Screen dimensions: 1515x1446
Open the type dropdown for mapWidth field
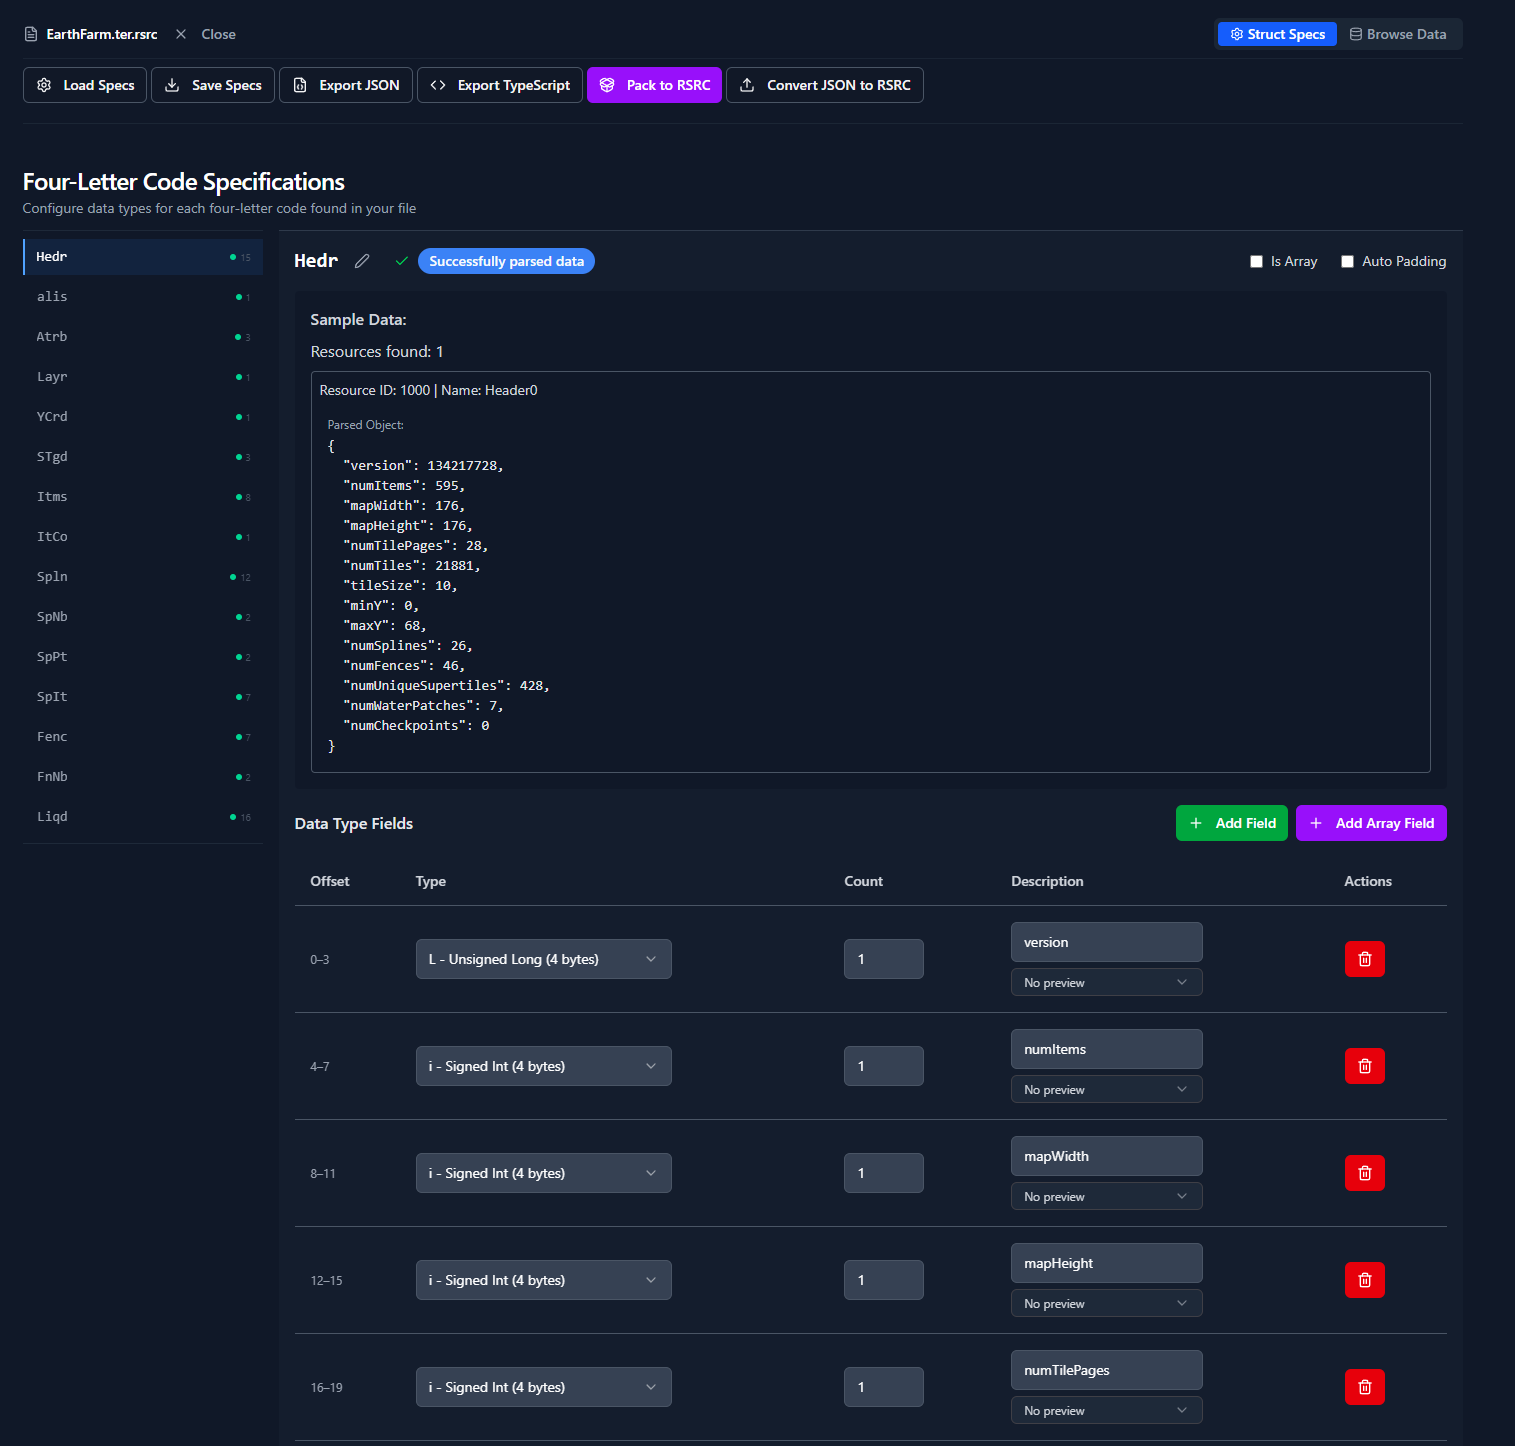click(543, 1173)
